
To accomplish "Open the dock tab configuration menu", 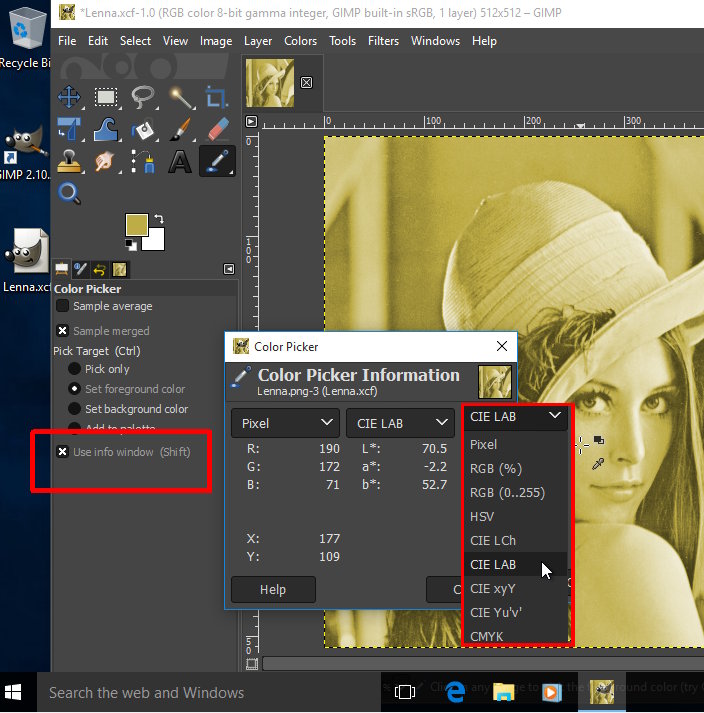I will tap(229, 269).
